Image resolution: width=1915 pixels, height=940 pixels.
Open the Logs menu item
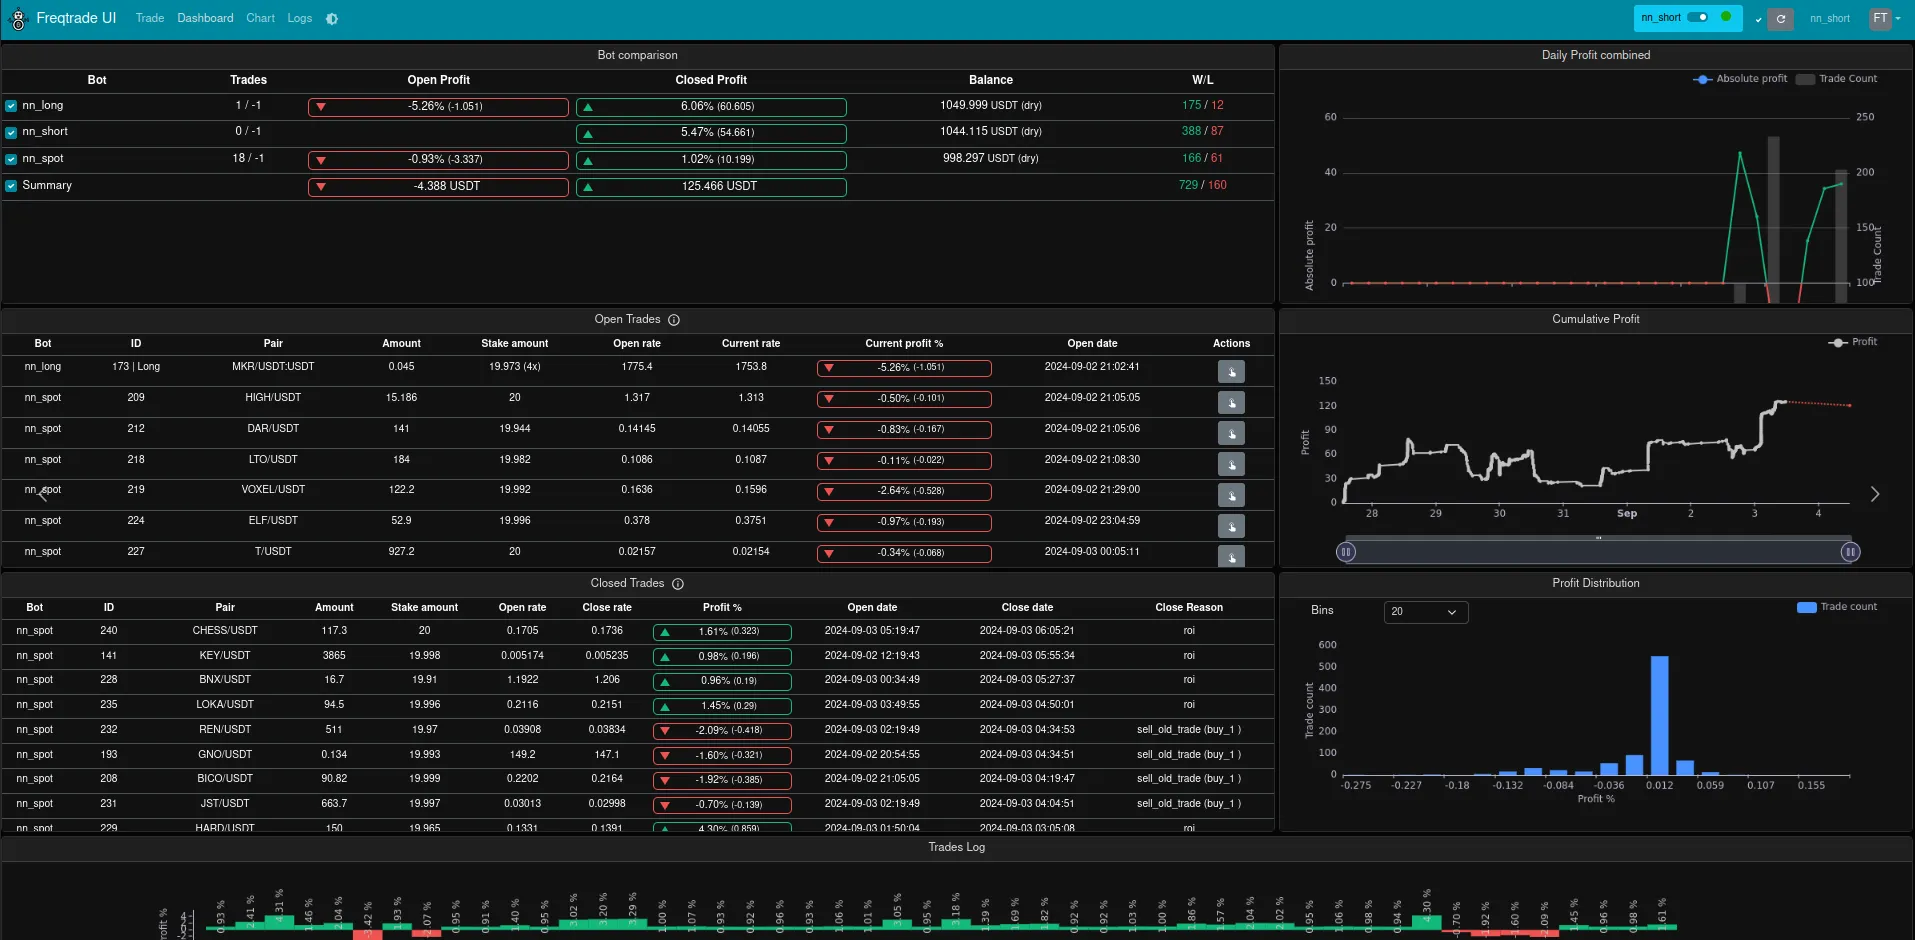[x=300, y=19]
